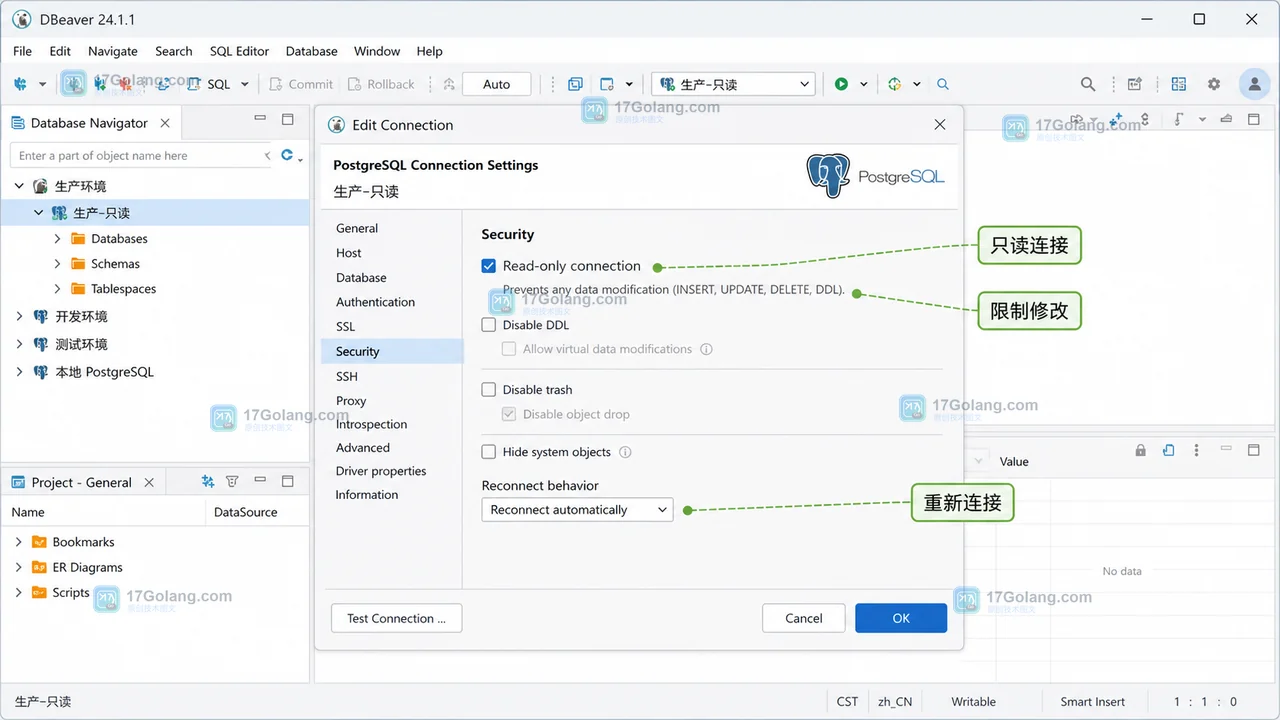Open the Database menu

point(312,51)
